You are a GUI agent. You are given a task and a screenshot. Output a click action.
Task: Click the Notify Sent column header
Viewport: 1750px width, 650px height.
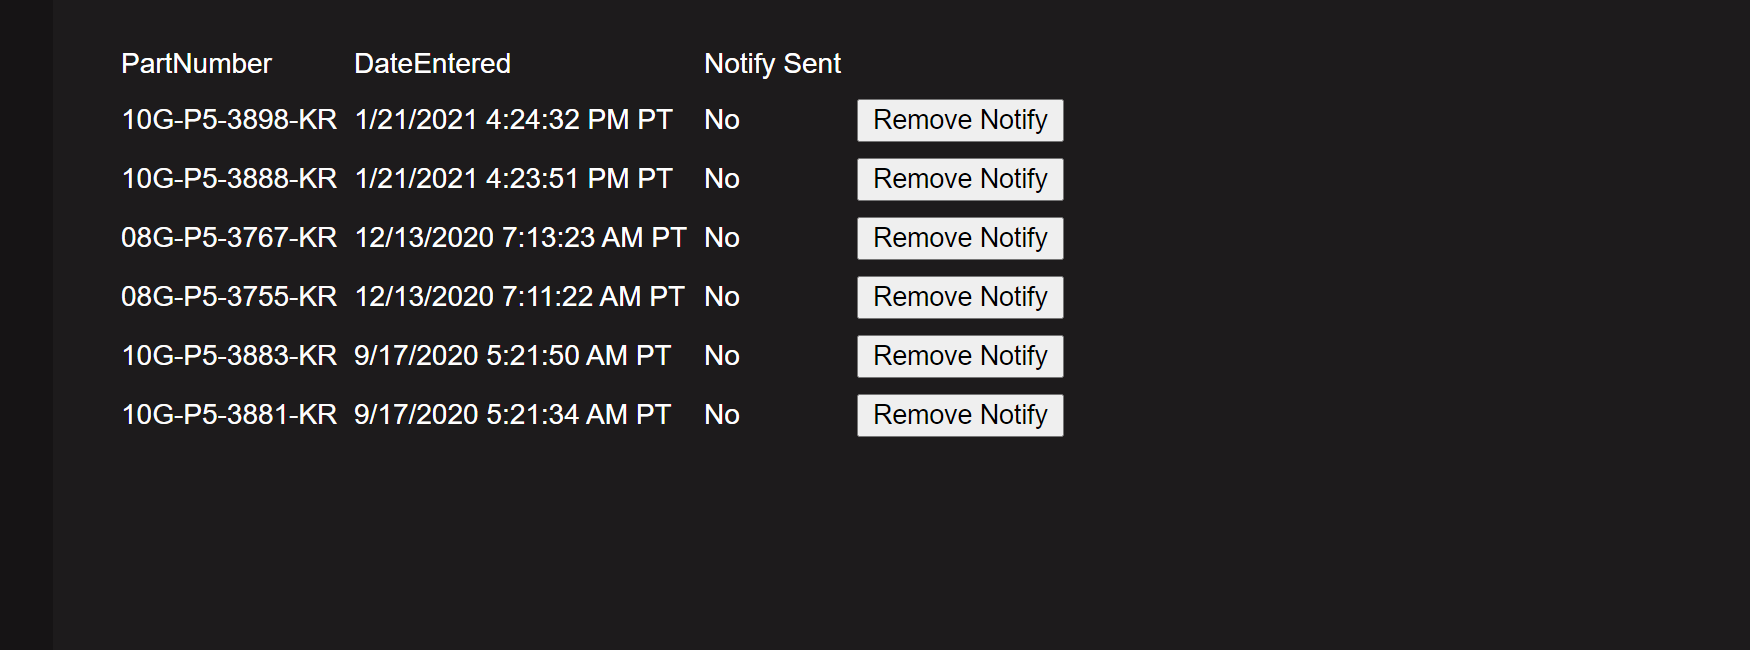click(772, 64)
